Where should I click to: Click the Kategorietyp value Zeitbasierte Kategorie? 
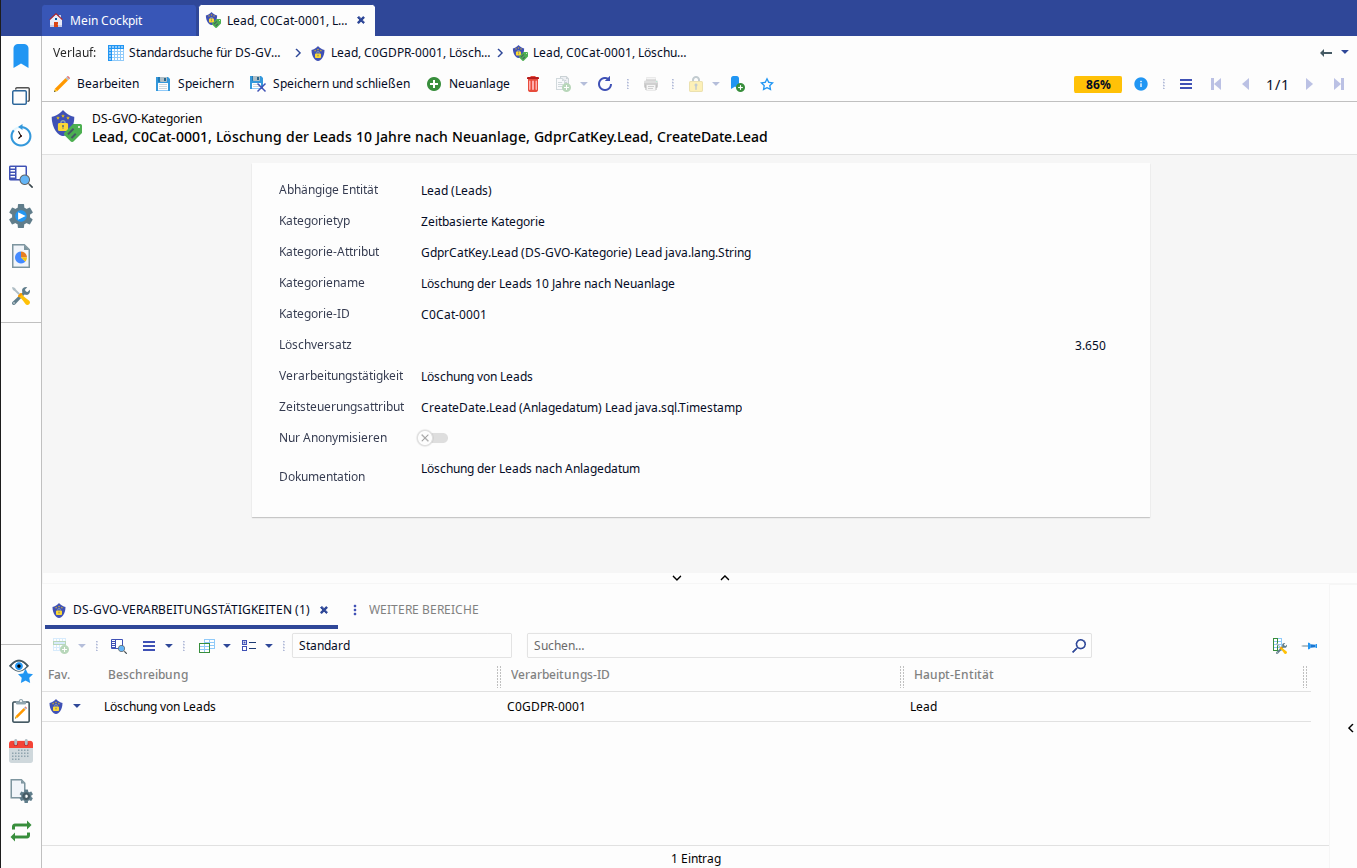483,221
